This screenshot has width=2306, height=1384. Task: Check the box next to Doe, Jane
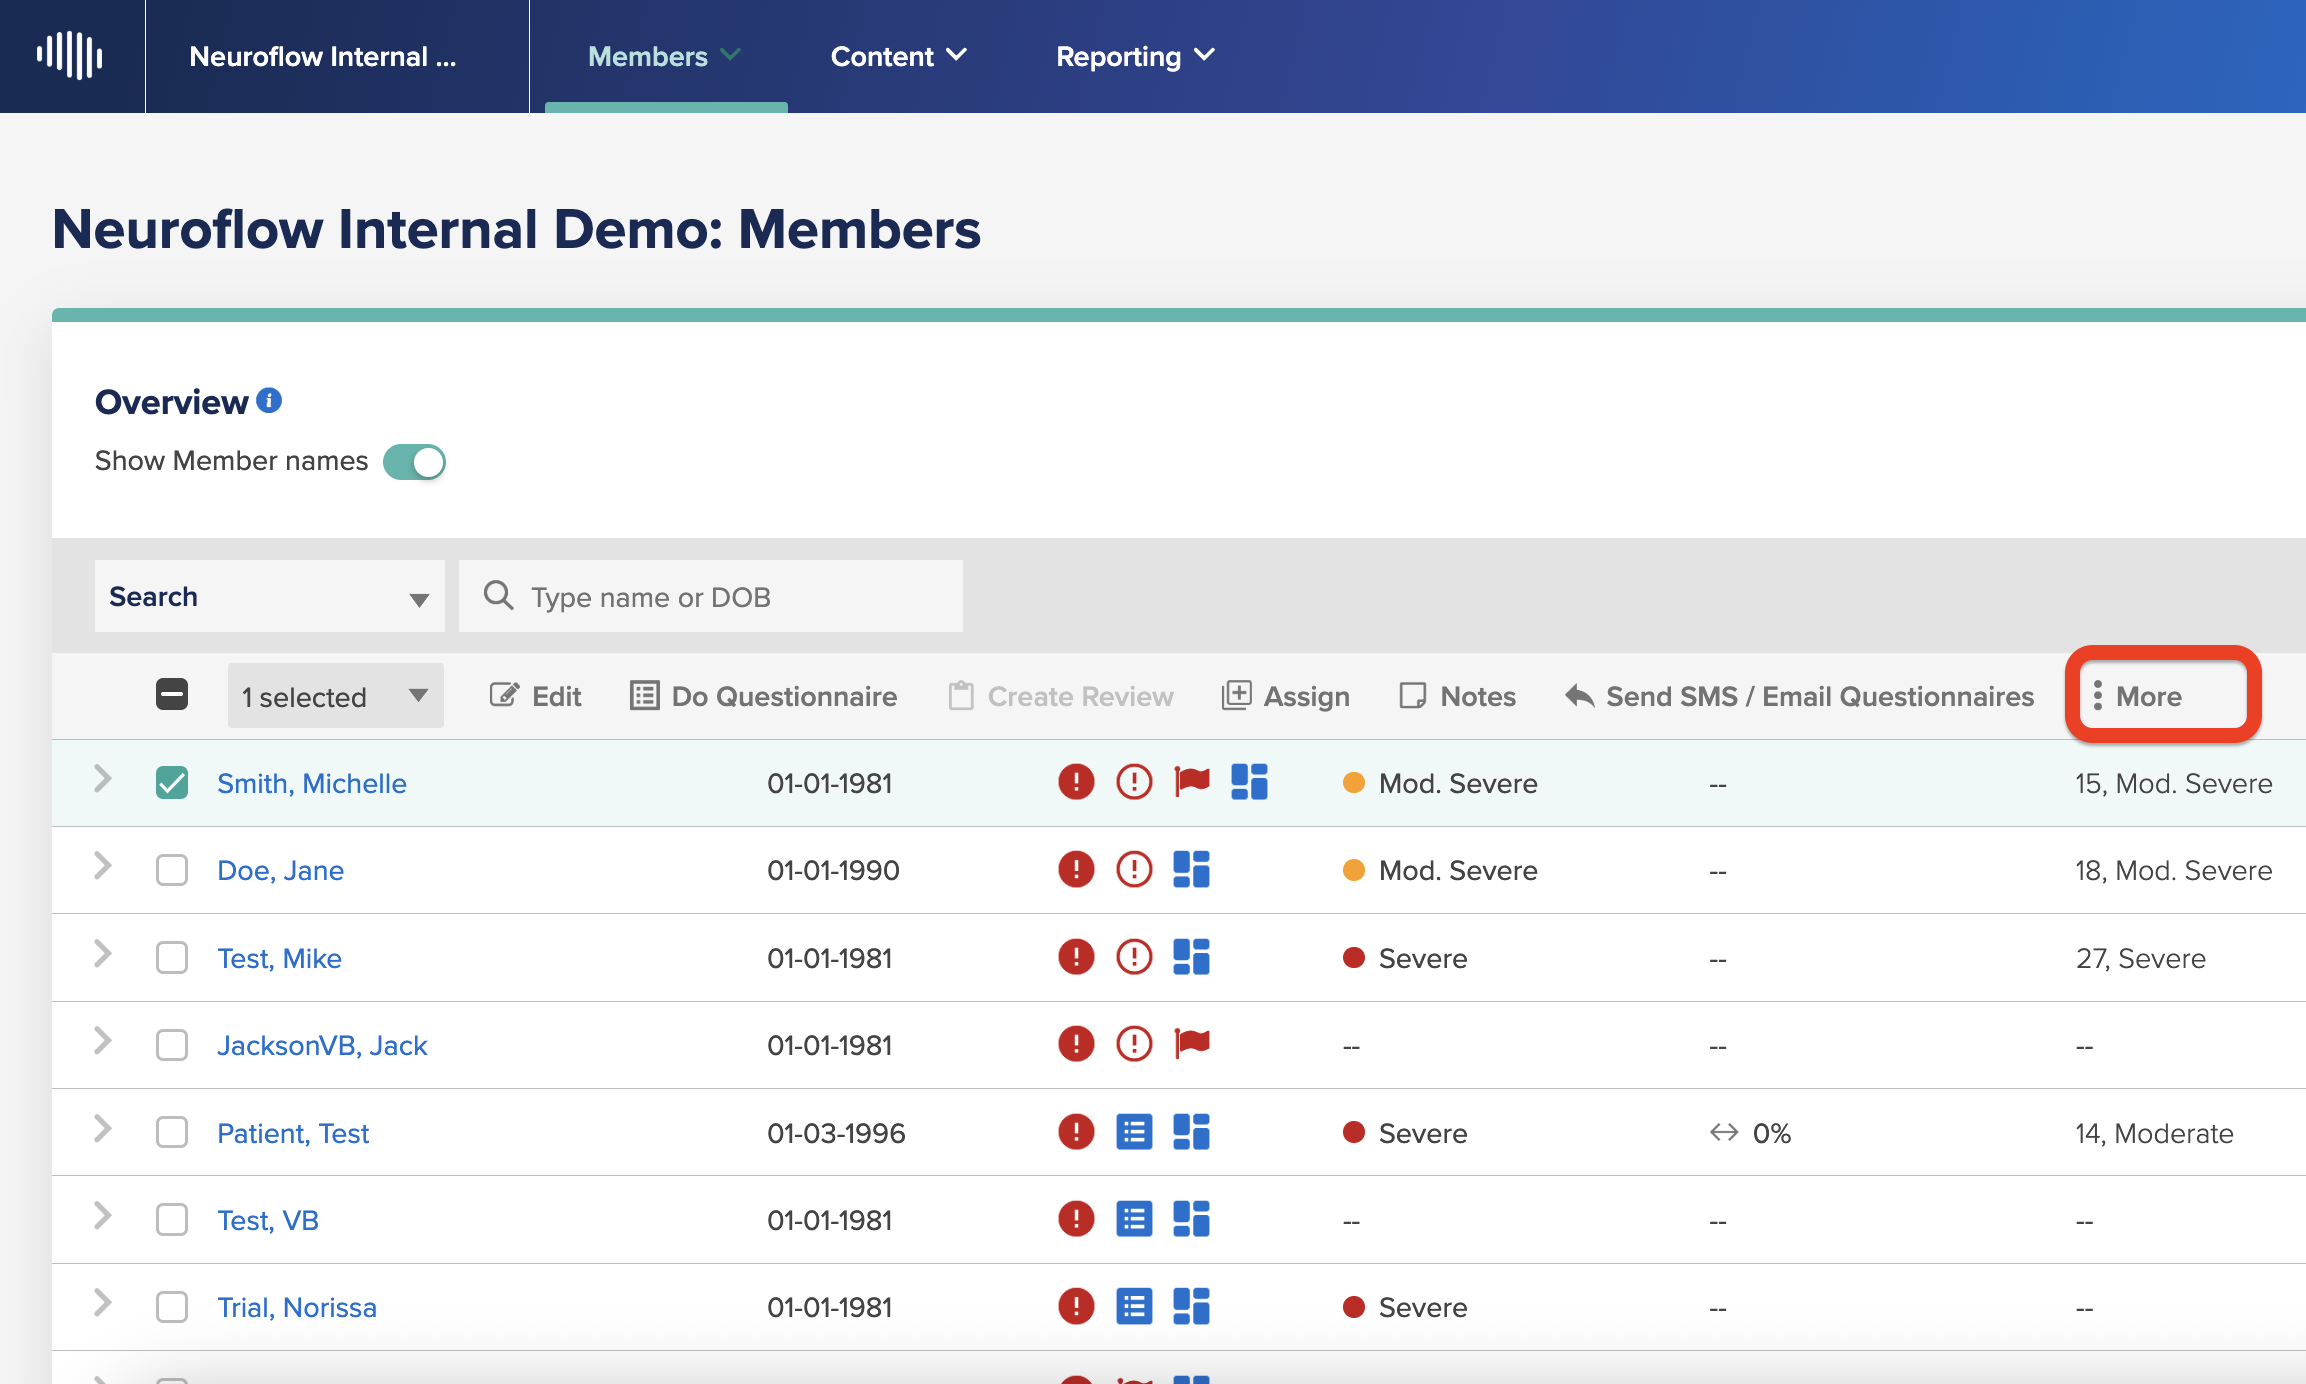(172, 870)
